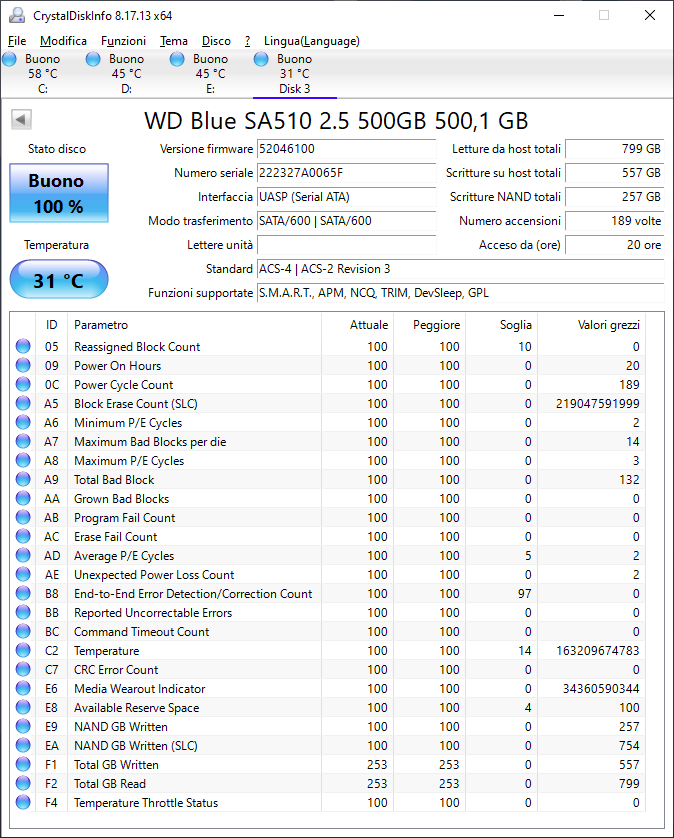
Task: Select the Disk 3 tab
Action: pos(295,74)
